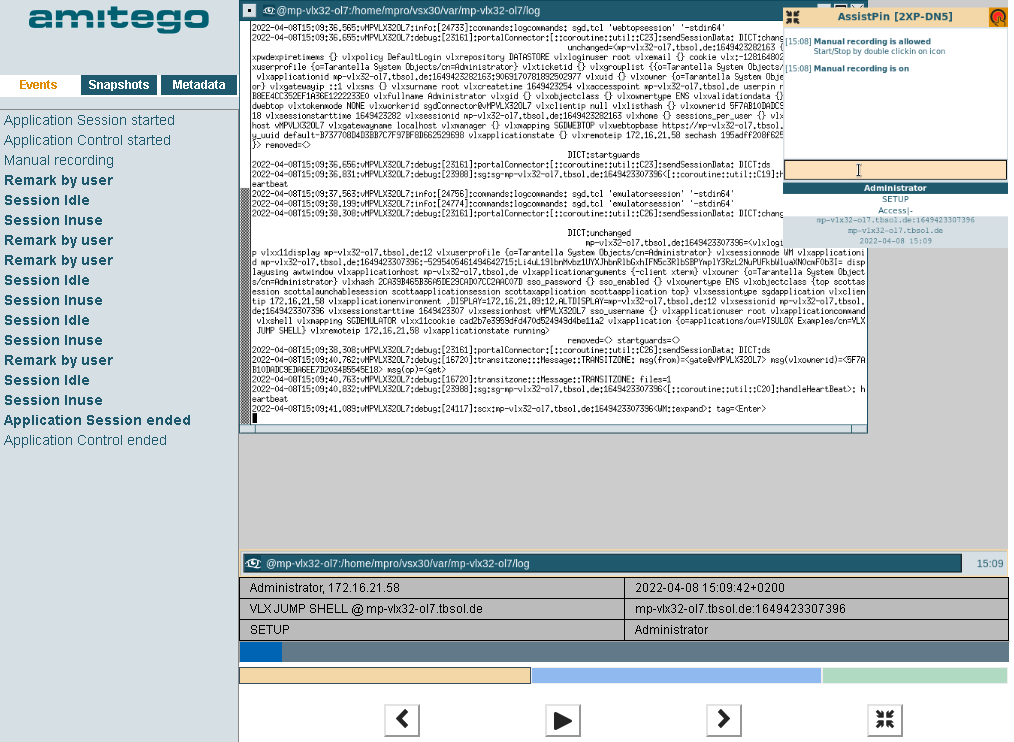Jump to the 'Manual recording' event

point(59,160)
